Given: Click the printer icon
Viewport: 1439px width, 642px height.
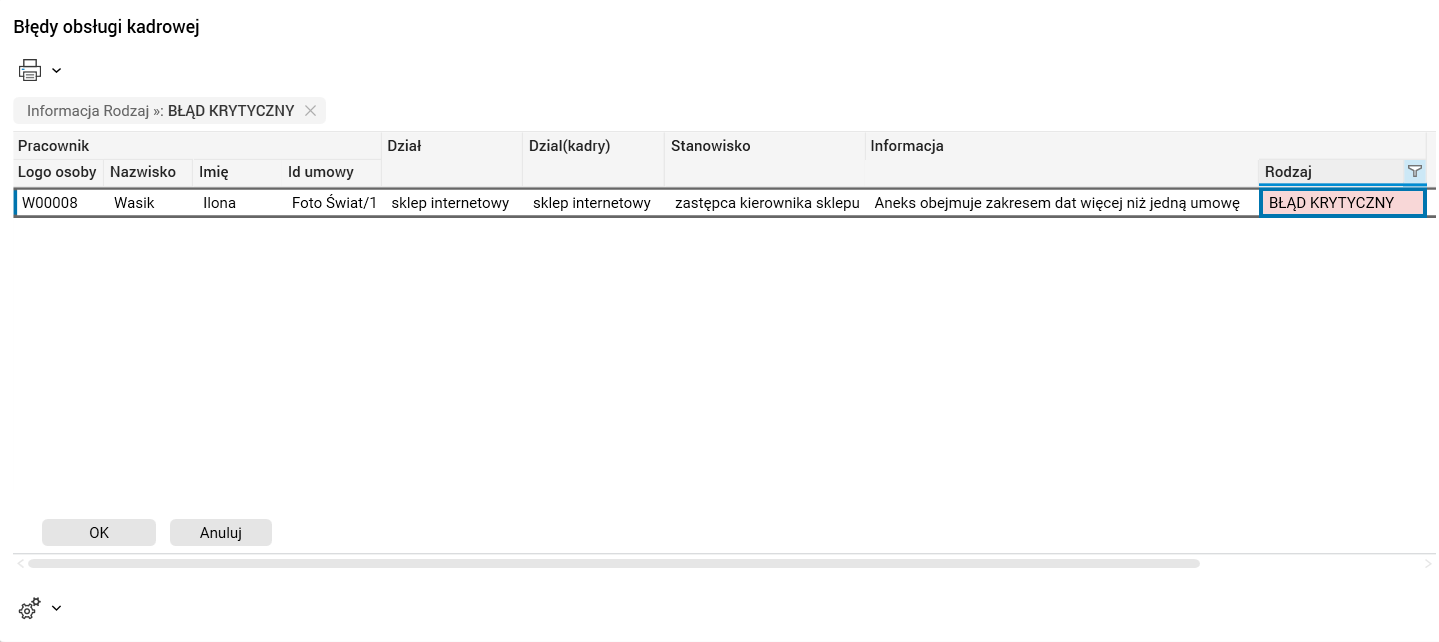Looking at the screenshot, I should click(x=30, y=70).
